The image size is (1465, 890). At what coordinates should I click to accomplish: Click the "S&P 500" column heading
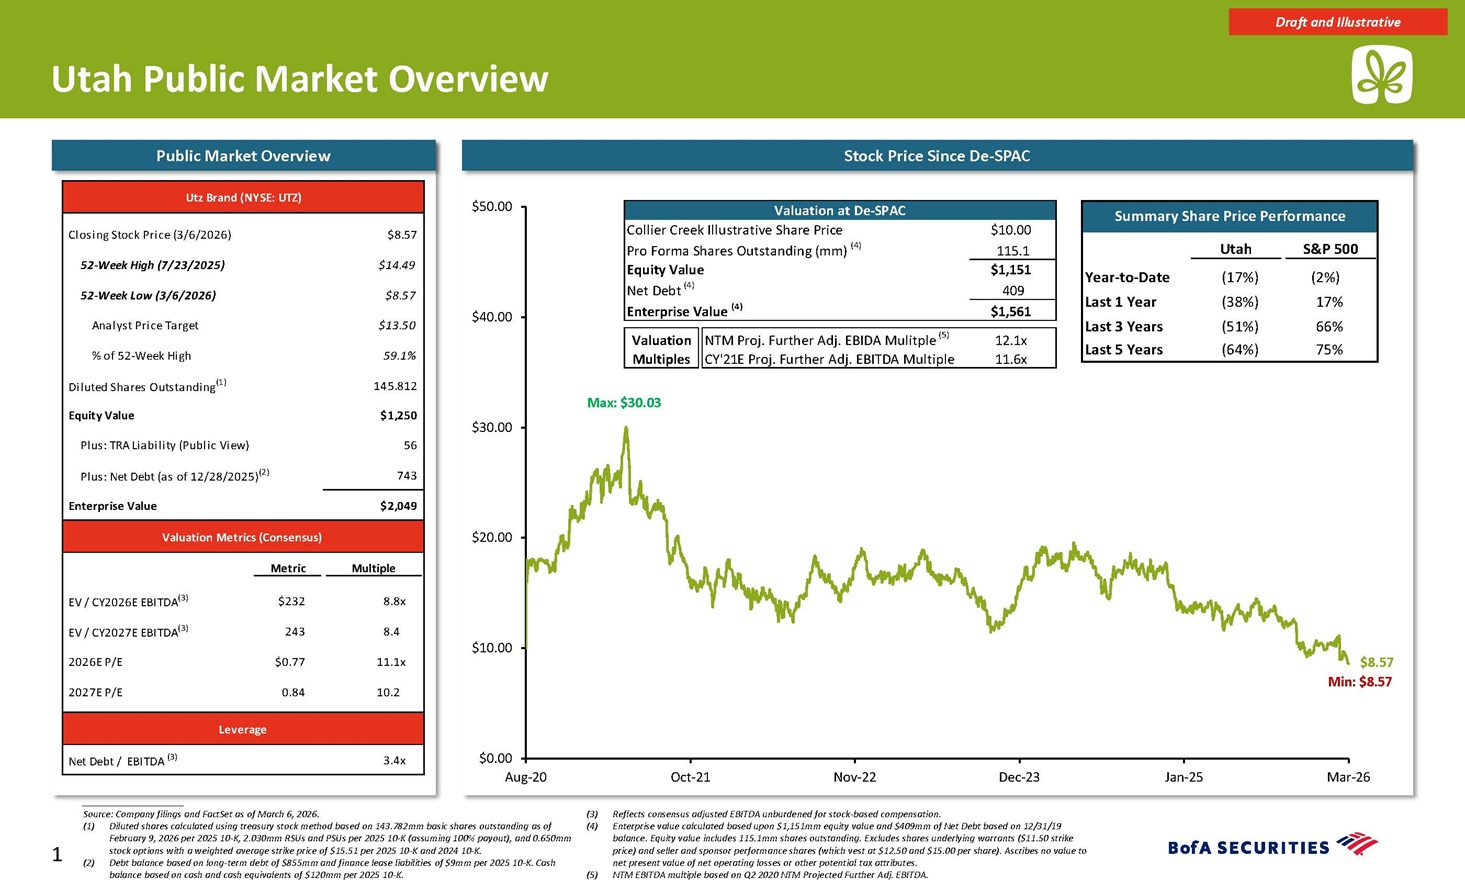pos(1331,249)
